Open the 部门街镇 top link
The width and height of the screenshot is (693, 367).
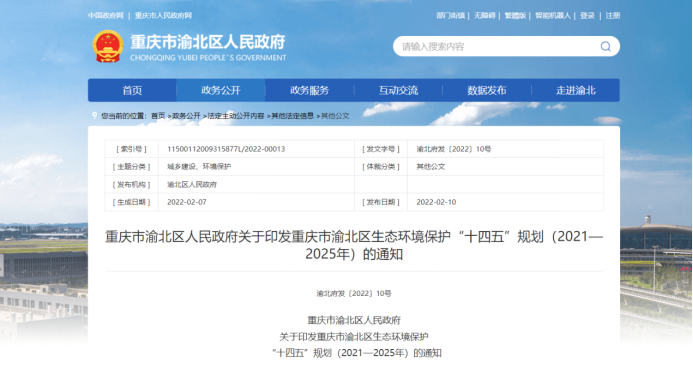pyautogui.click(x=450, y=15)
